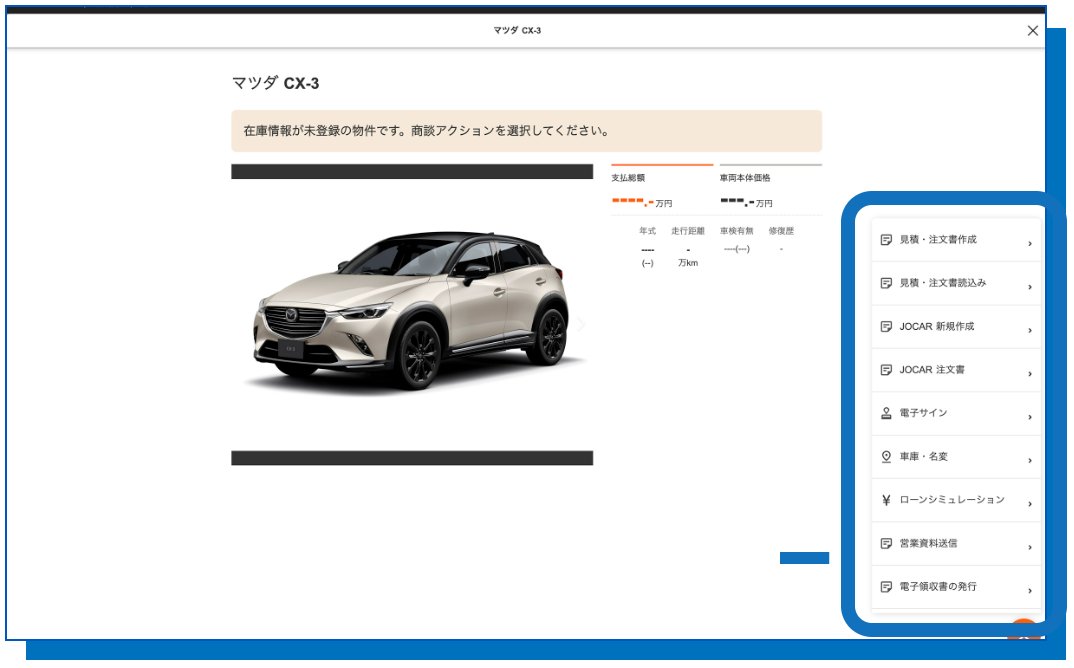Image resolution: width=1074 pixels, height=668 pixels.
Task: Click chevron arrow beside JOCAR 新規作成
Action: (x=1029, y=331)
